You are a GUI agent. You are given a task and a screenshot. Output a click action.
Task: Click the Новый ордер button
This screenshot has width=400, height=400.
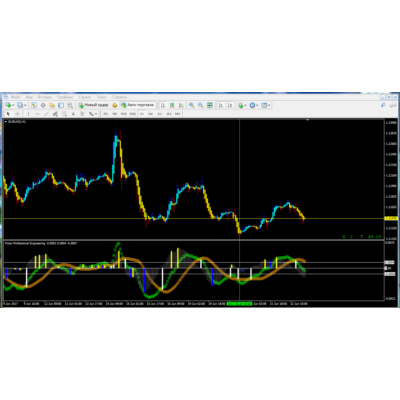tap(93, 105)
